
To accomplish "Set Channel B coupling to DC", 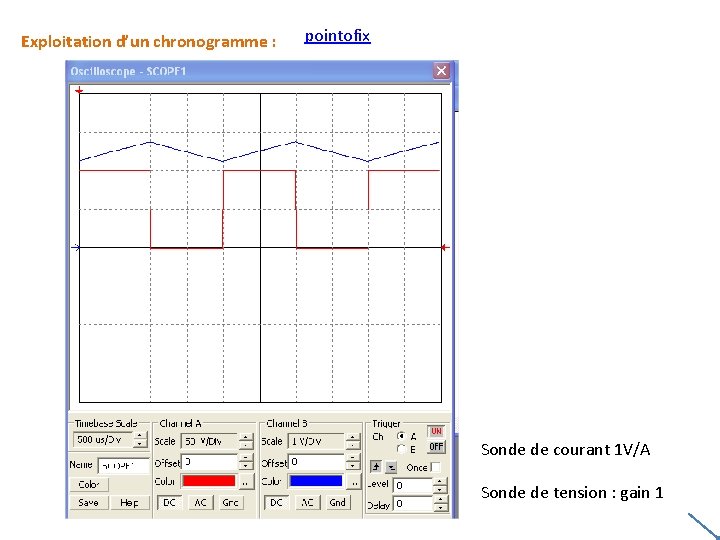I will click(276, 502).
